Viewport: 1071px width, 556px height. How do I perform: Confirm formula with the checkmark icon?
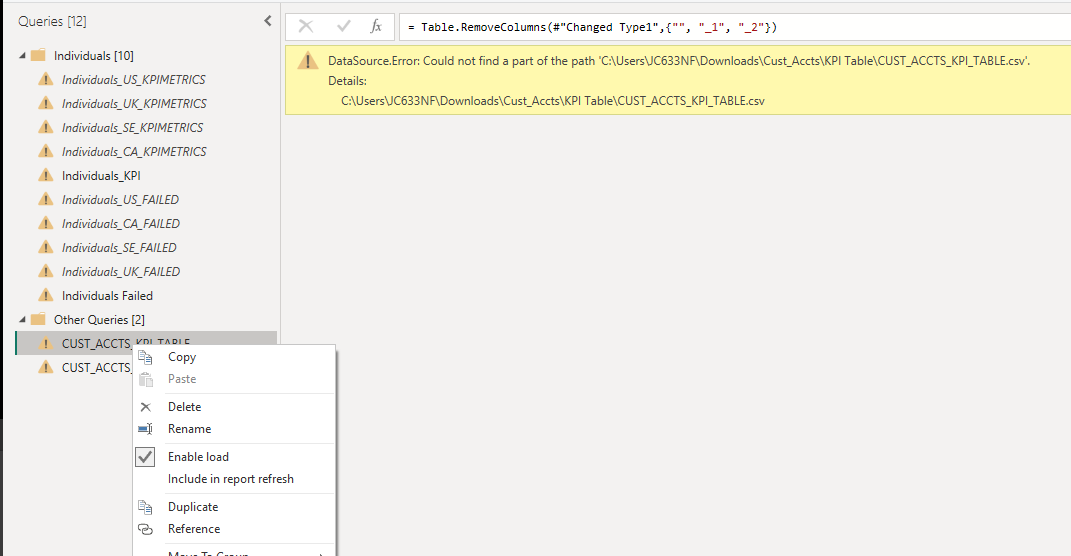(344, 27)
